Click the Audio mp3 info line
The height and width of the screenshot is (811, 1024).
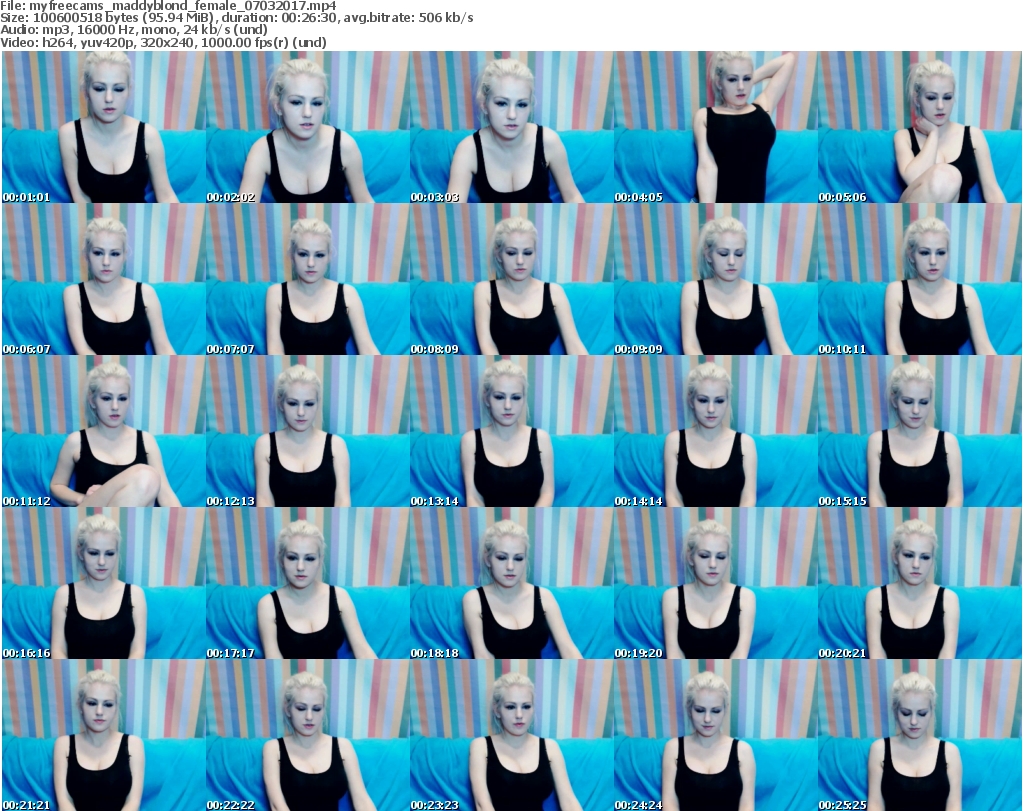pos(134,30)
